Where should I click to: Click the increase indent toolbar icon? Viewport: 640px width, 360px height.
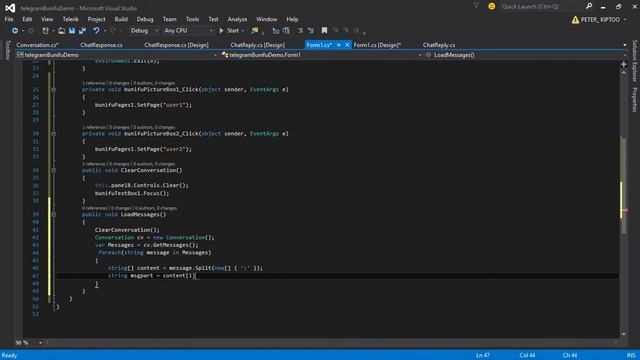pos(311,31)
